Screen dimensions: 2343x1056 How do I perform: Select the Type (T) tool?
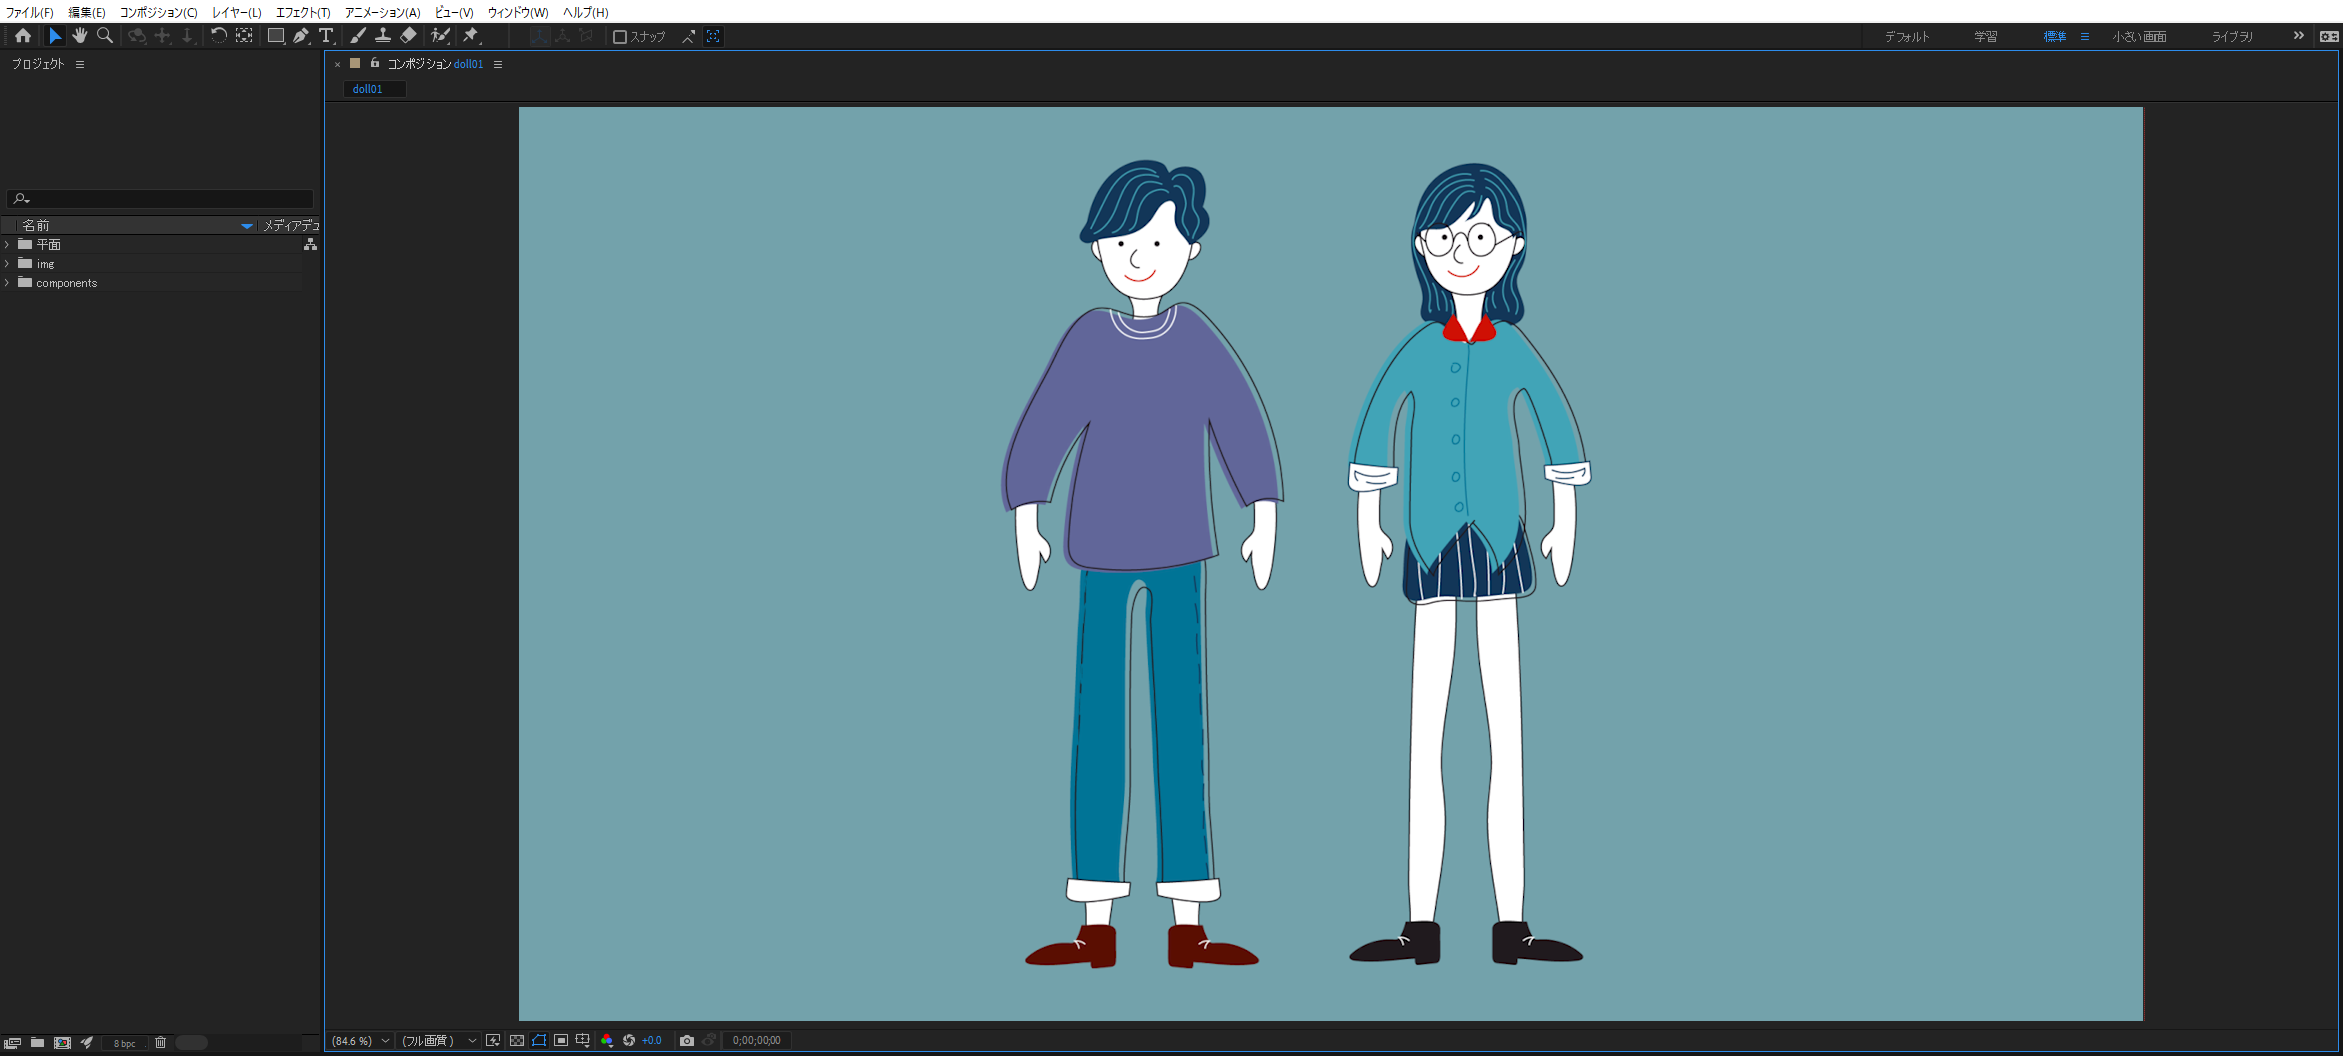326,36
